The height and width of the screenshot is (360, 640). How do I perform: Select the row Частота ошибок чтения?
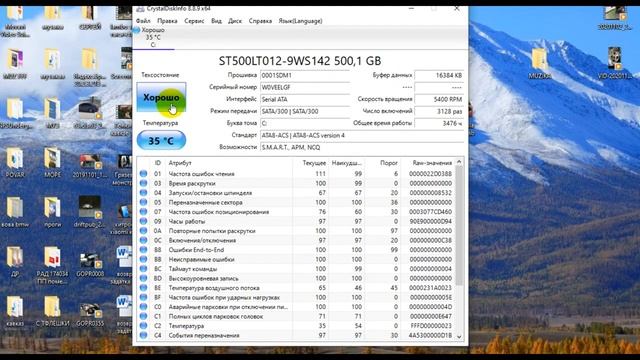point(296,174)
